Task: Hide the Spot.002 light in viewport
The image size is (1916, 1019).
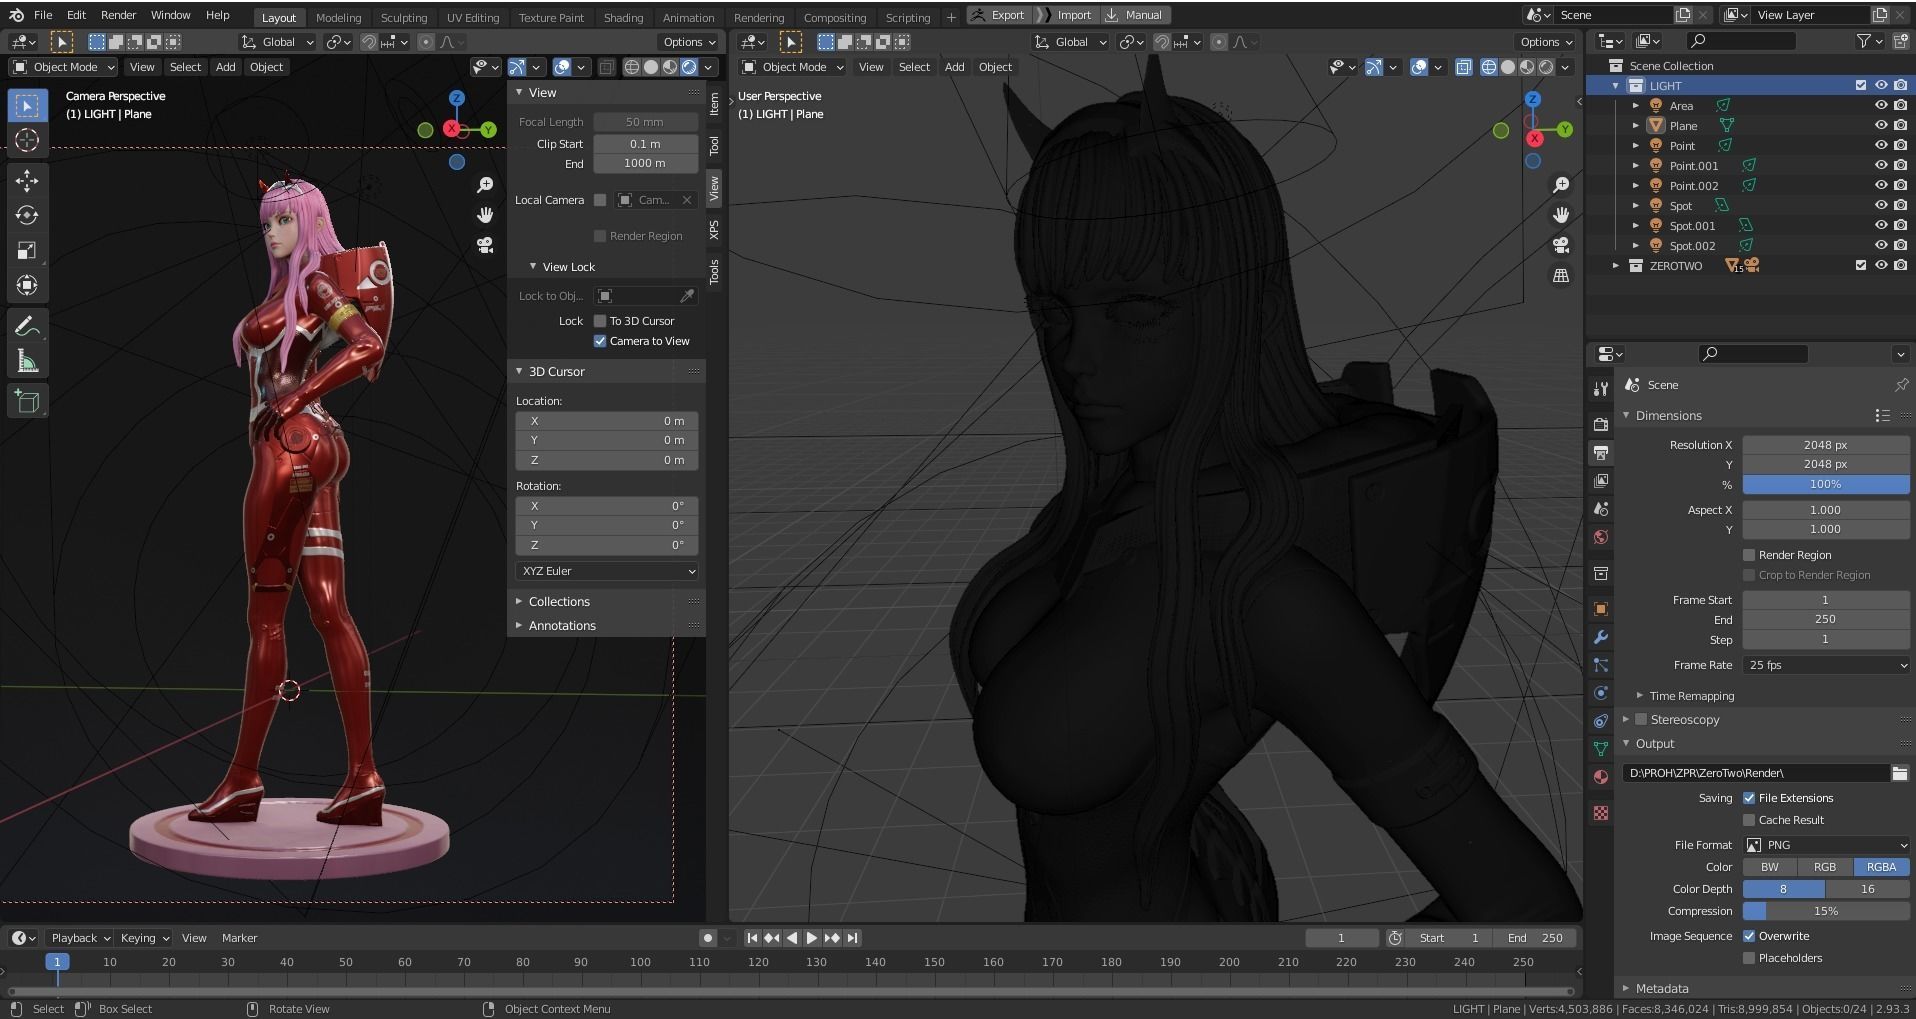Action: (x=1880, y=246)
